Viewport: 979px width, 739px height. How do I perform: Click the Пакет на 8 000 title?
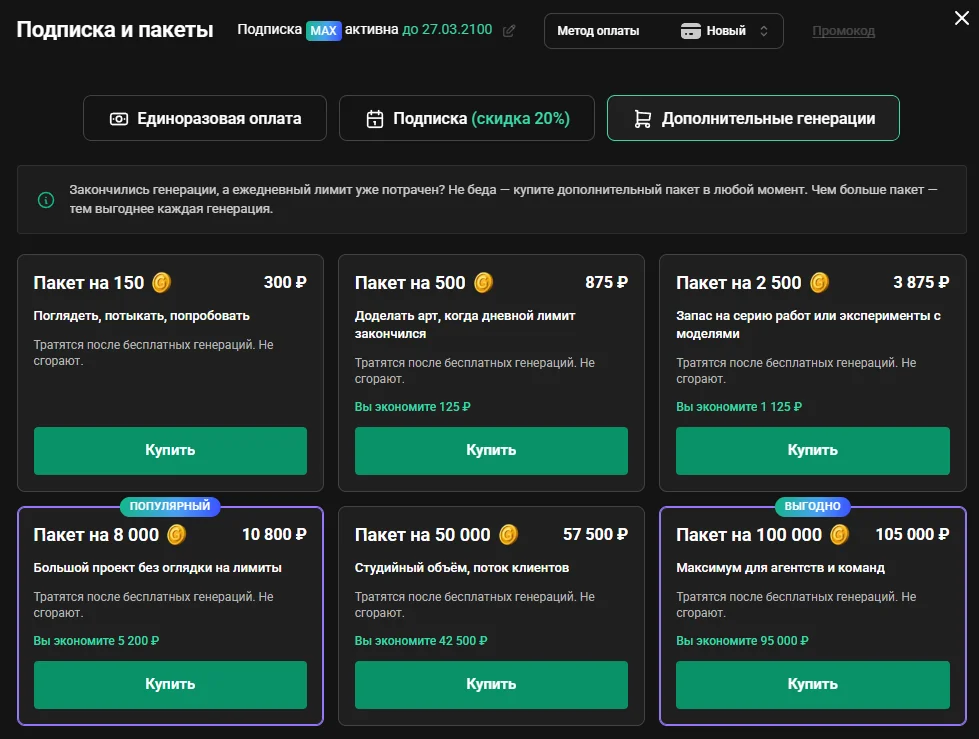(96, 535)
